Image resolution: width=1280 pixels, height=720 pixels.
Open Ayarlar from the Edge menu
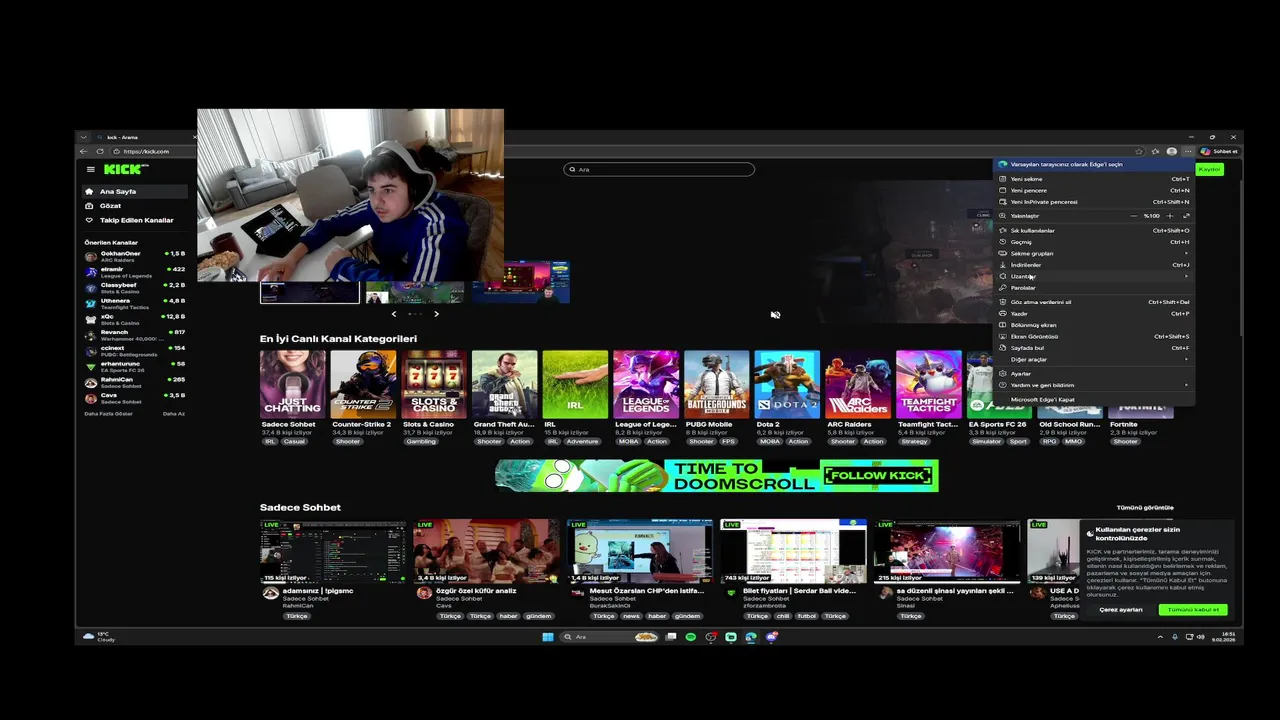pos(1094,373)
